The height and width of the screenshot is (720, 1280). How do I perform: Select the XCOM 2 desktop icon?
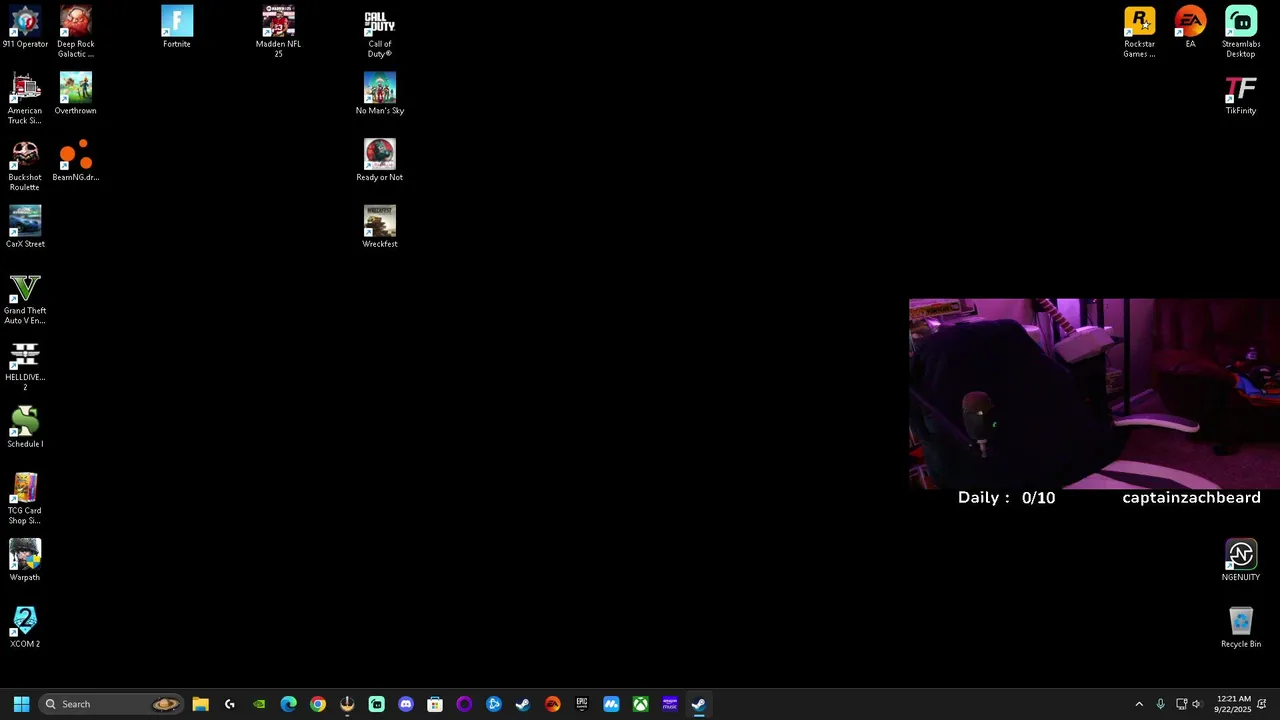(25, 628)
